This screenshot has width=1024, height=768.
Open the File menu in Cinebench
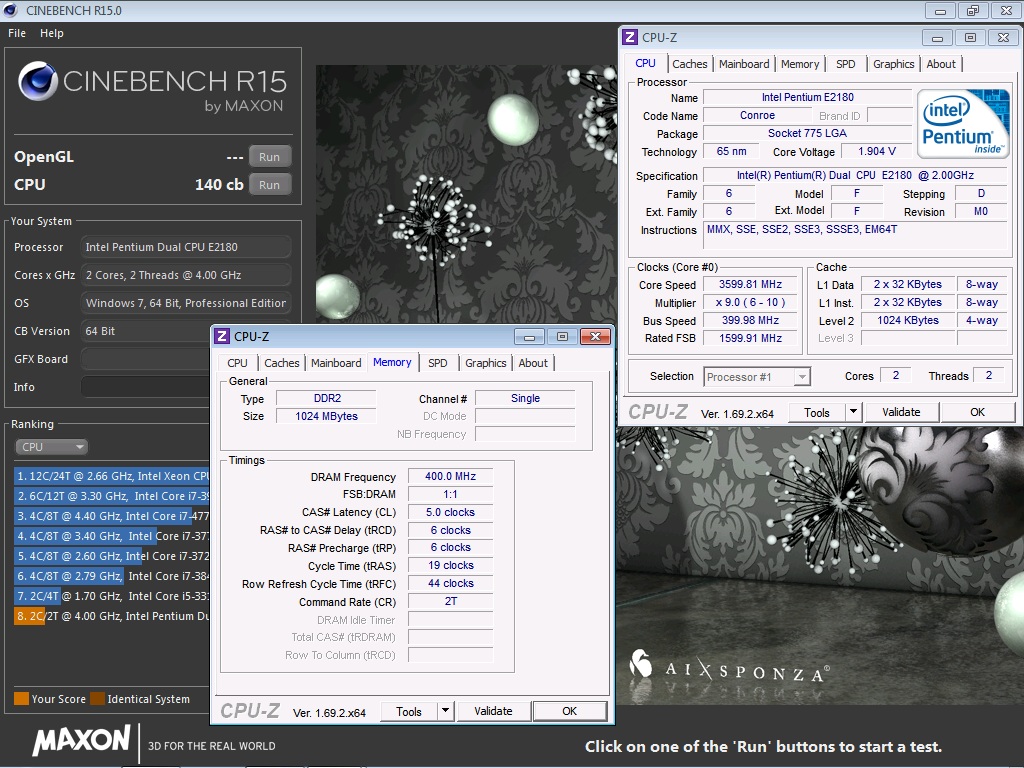[x=17, y=33]
